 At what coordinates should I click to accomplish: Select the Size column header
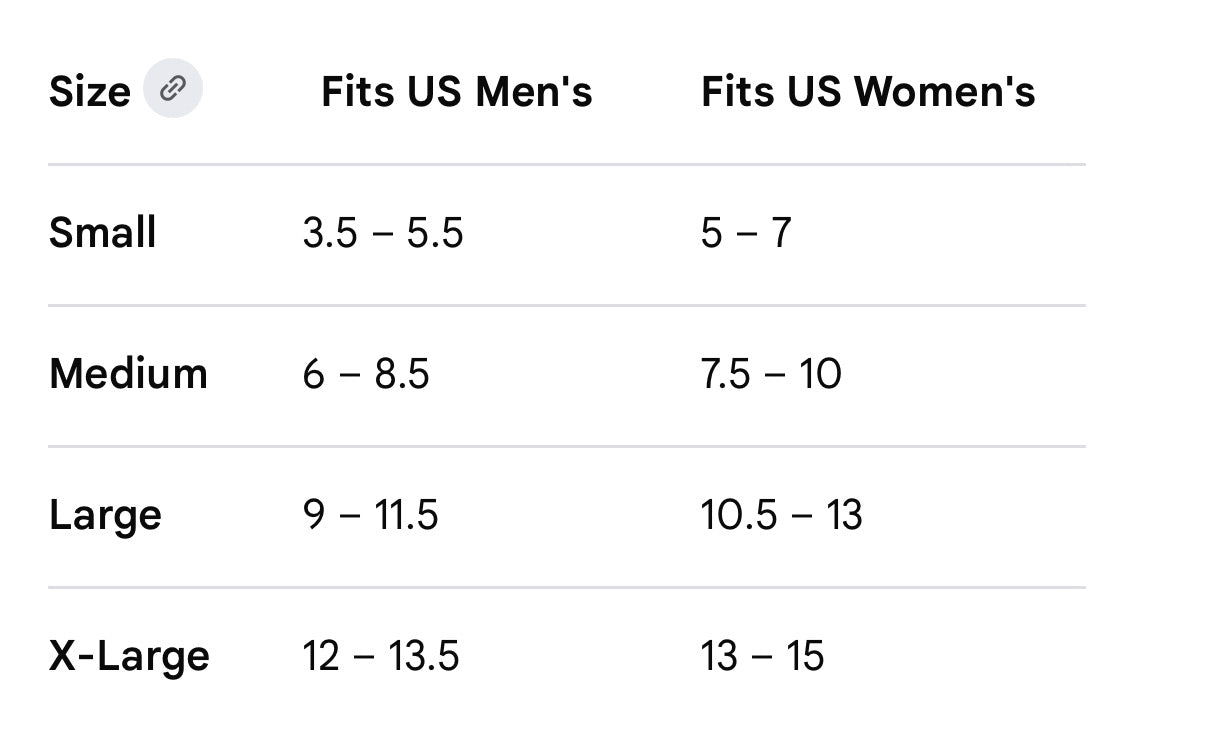point(90,92)
